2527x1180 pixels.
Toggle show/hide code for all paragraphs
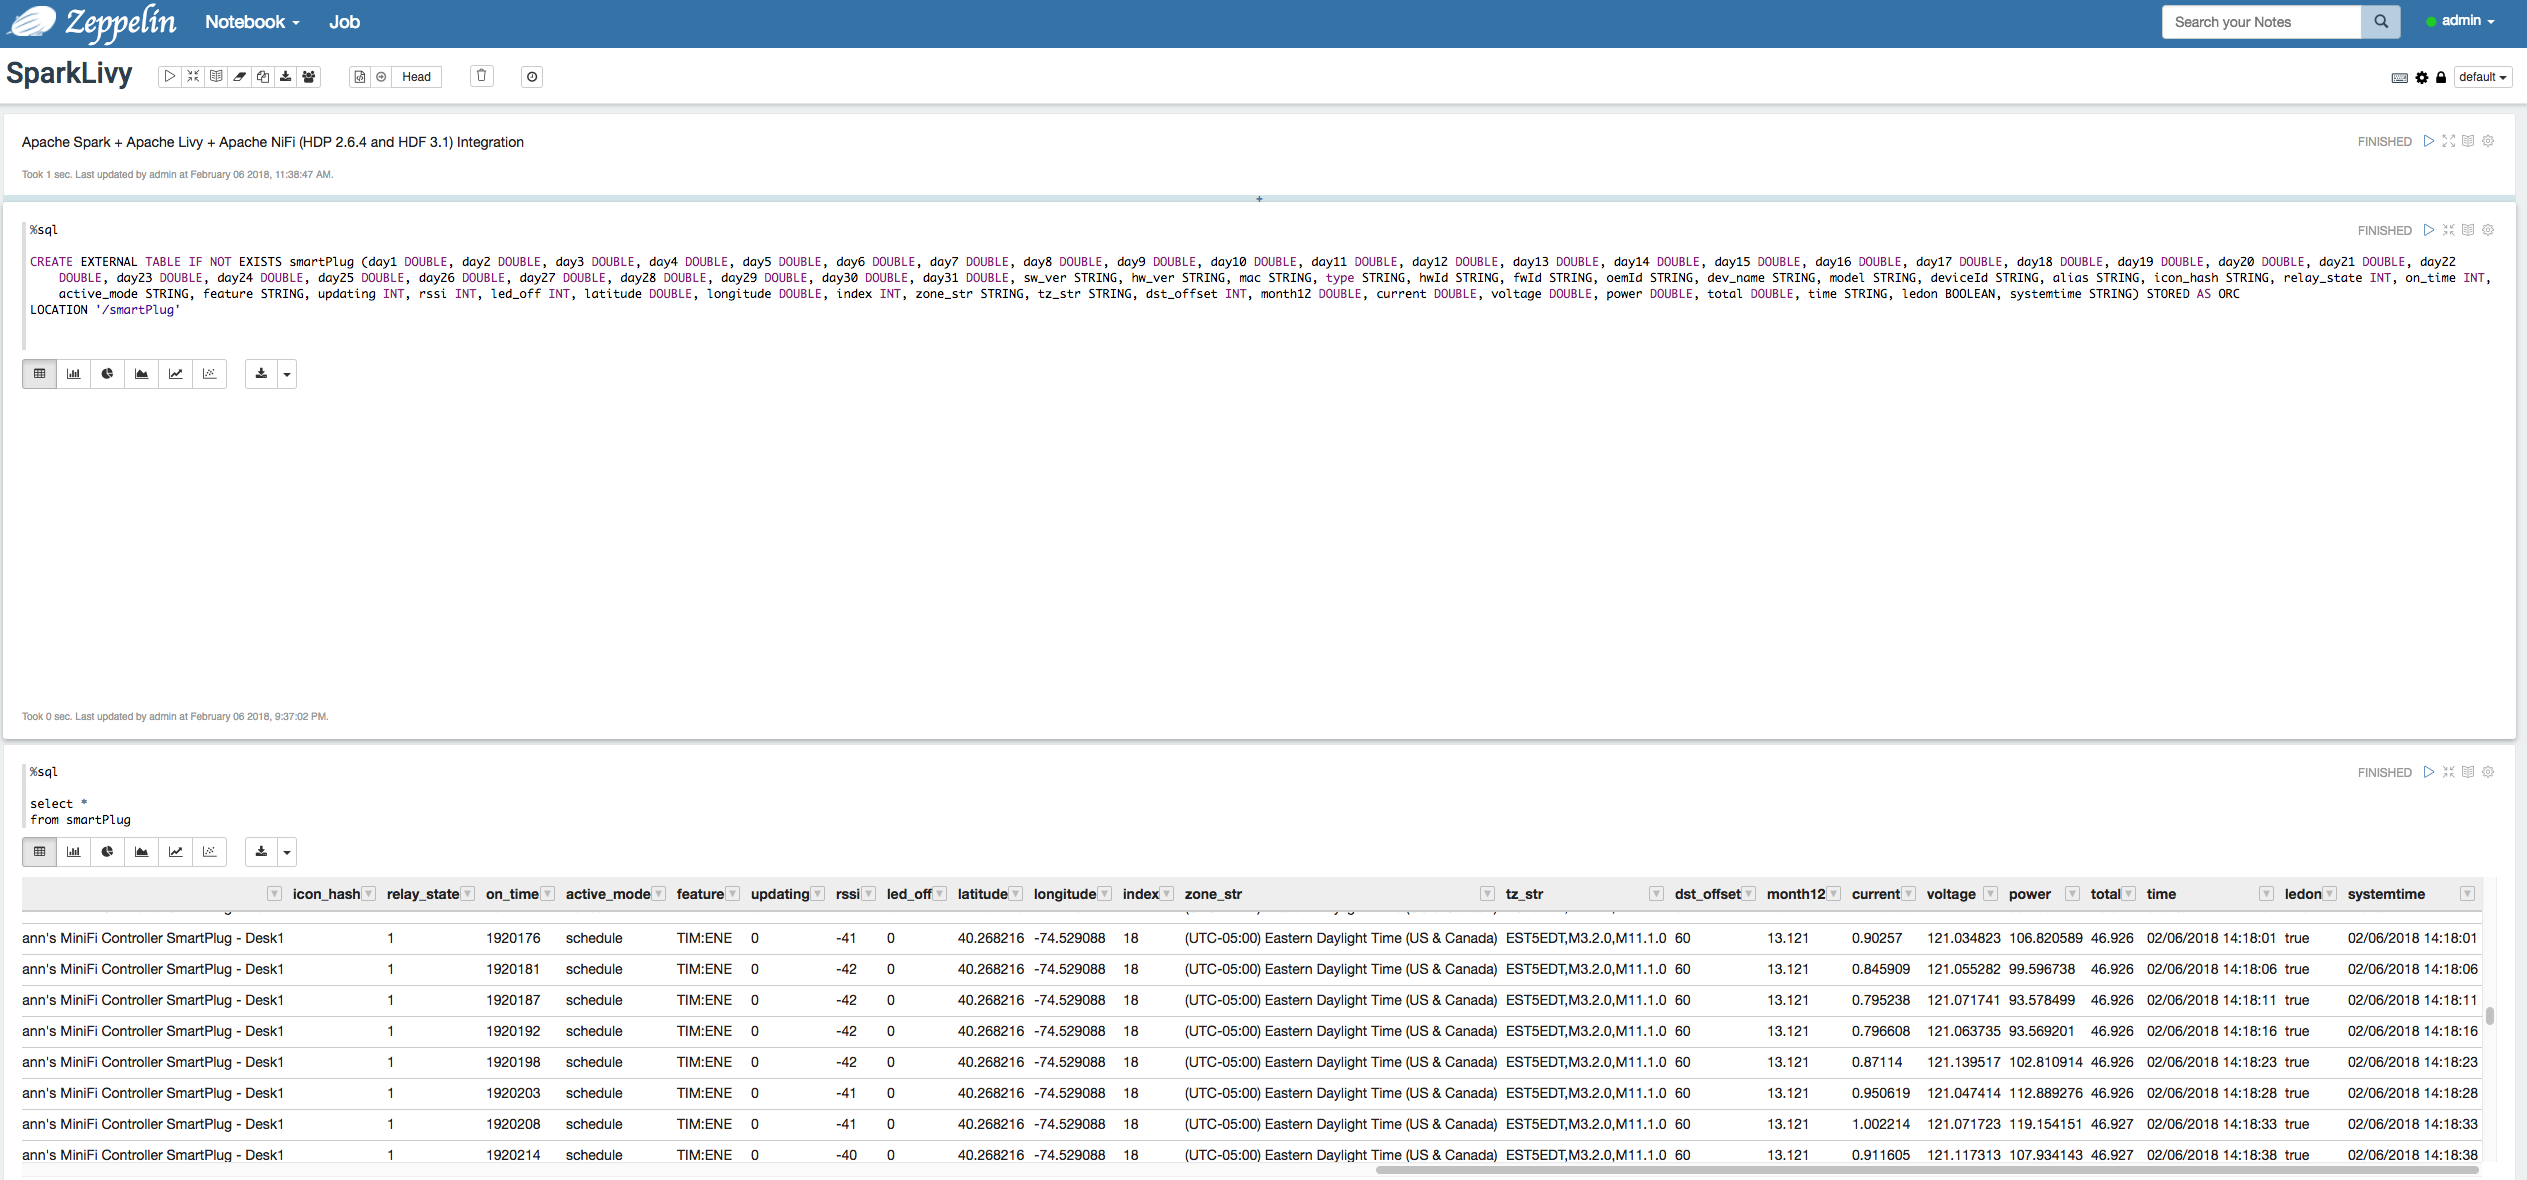(193, 77)
